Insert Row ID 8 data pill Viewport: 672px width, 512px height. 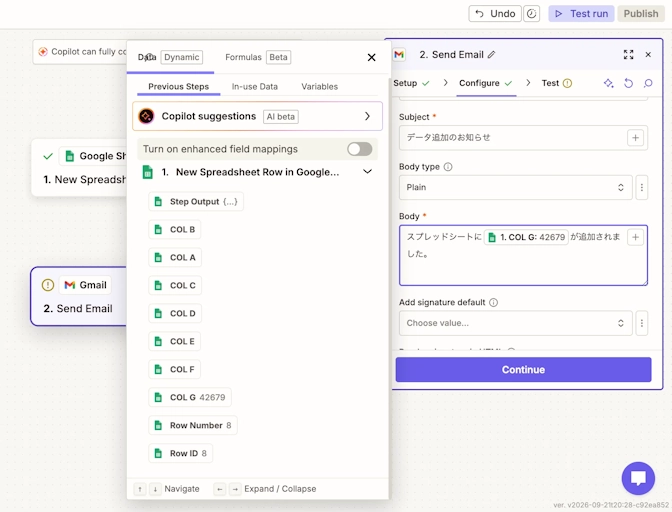[x=180, y=453]
